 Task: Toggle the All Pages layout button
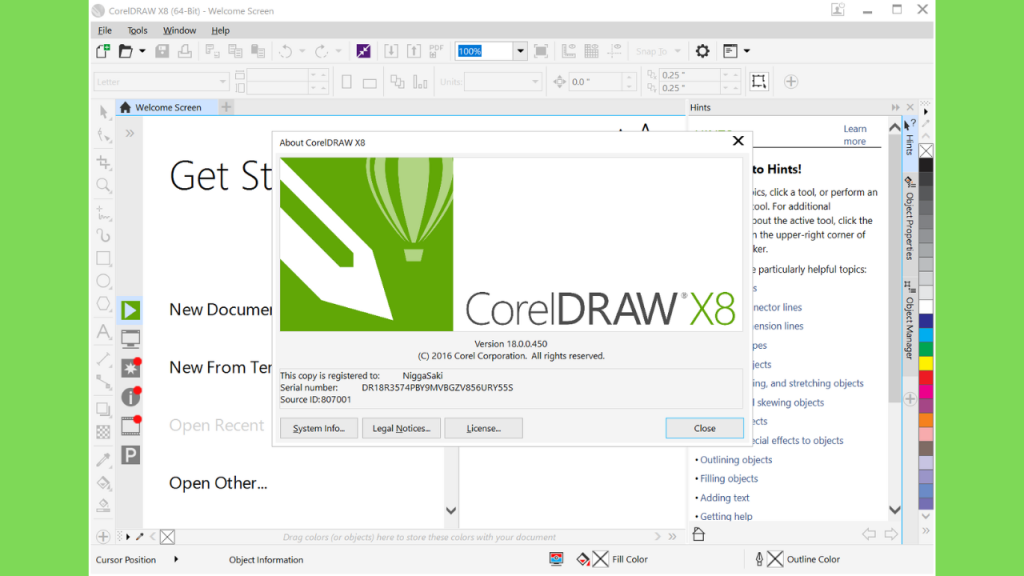coord(397,82)
